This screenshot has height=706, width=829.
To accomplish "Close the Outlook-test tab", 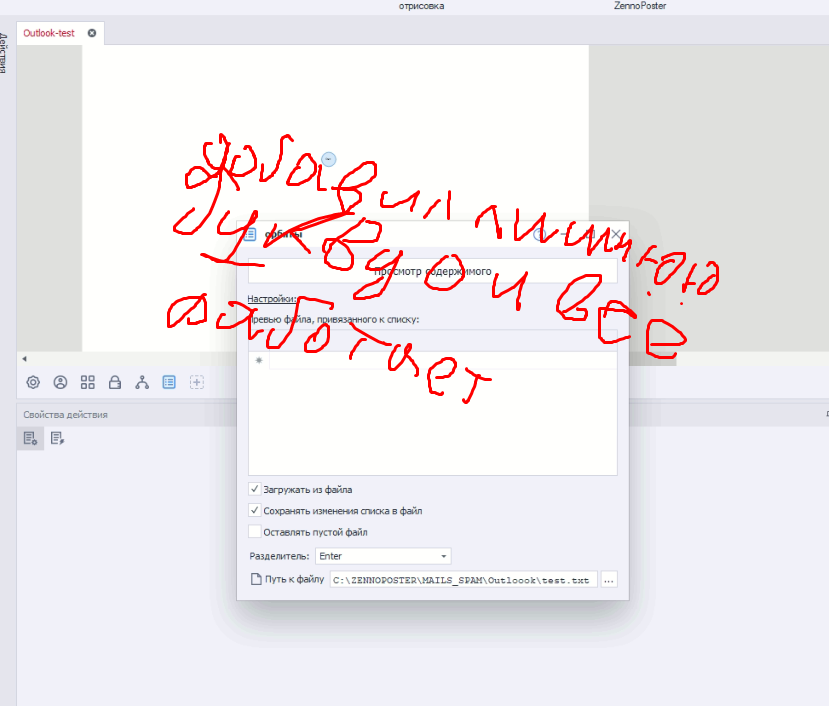I will (x=92, y=33).
